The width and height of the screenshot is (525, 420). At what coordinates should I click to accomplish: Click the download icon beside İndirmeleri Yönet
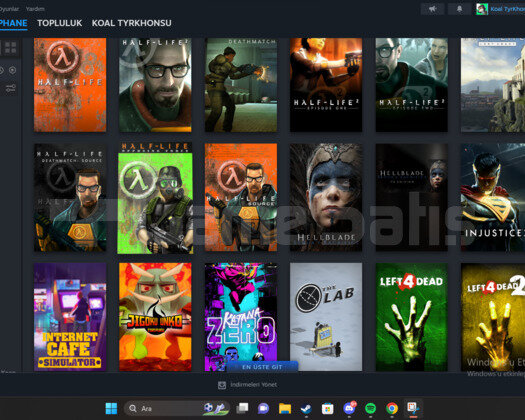[222, 385]
